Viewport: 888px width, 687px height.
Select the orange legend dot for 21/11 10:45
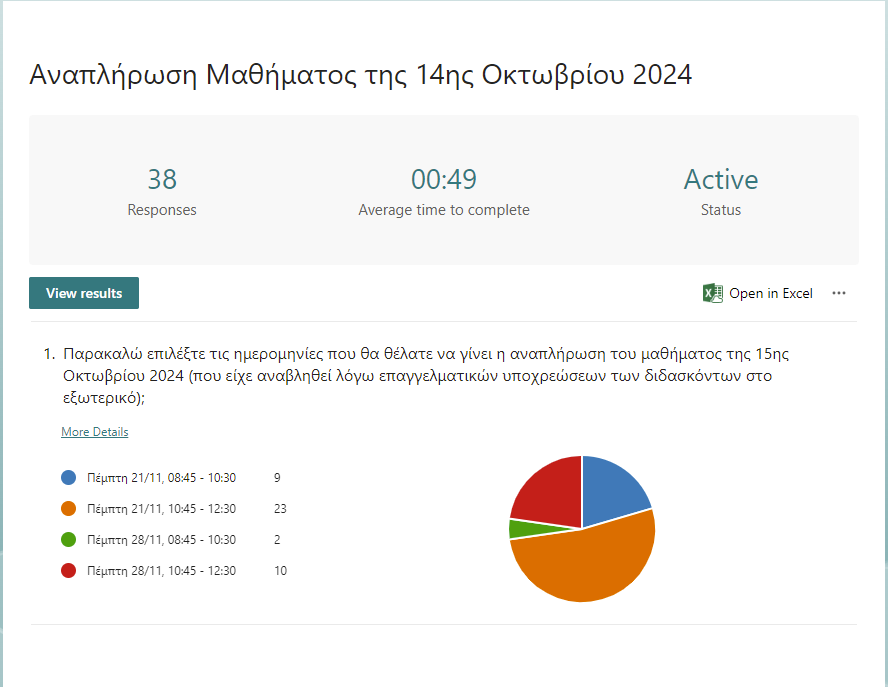69,509
